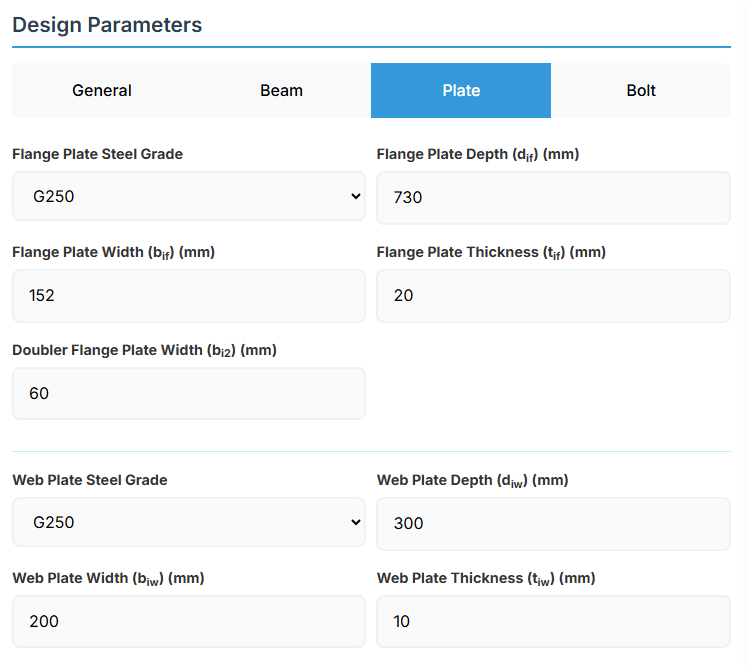Open the Beam tab
Image resolution: width=748 pixels, height=666 pixels.
(281, 90)
